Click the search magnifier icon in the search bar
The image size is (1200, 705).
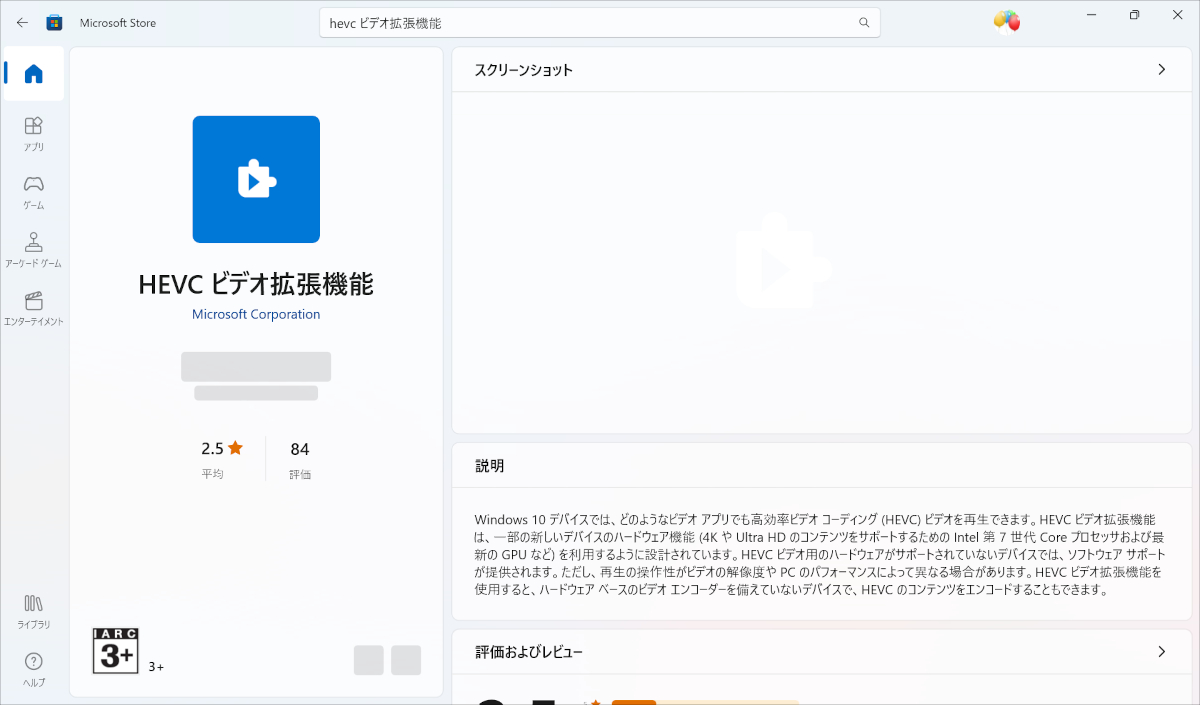coord(863,21)
